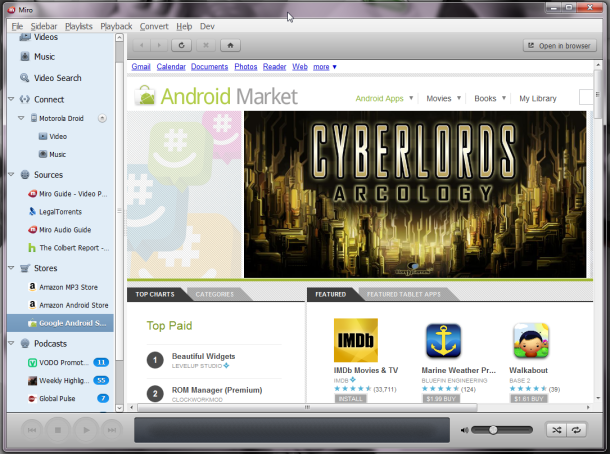Collapse the Sources section

click(10, 175)
